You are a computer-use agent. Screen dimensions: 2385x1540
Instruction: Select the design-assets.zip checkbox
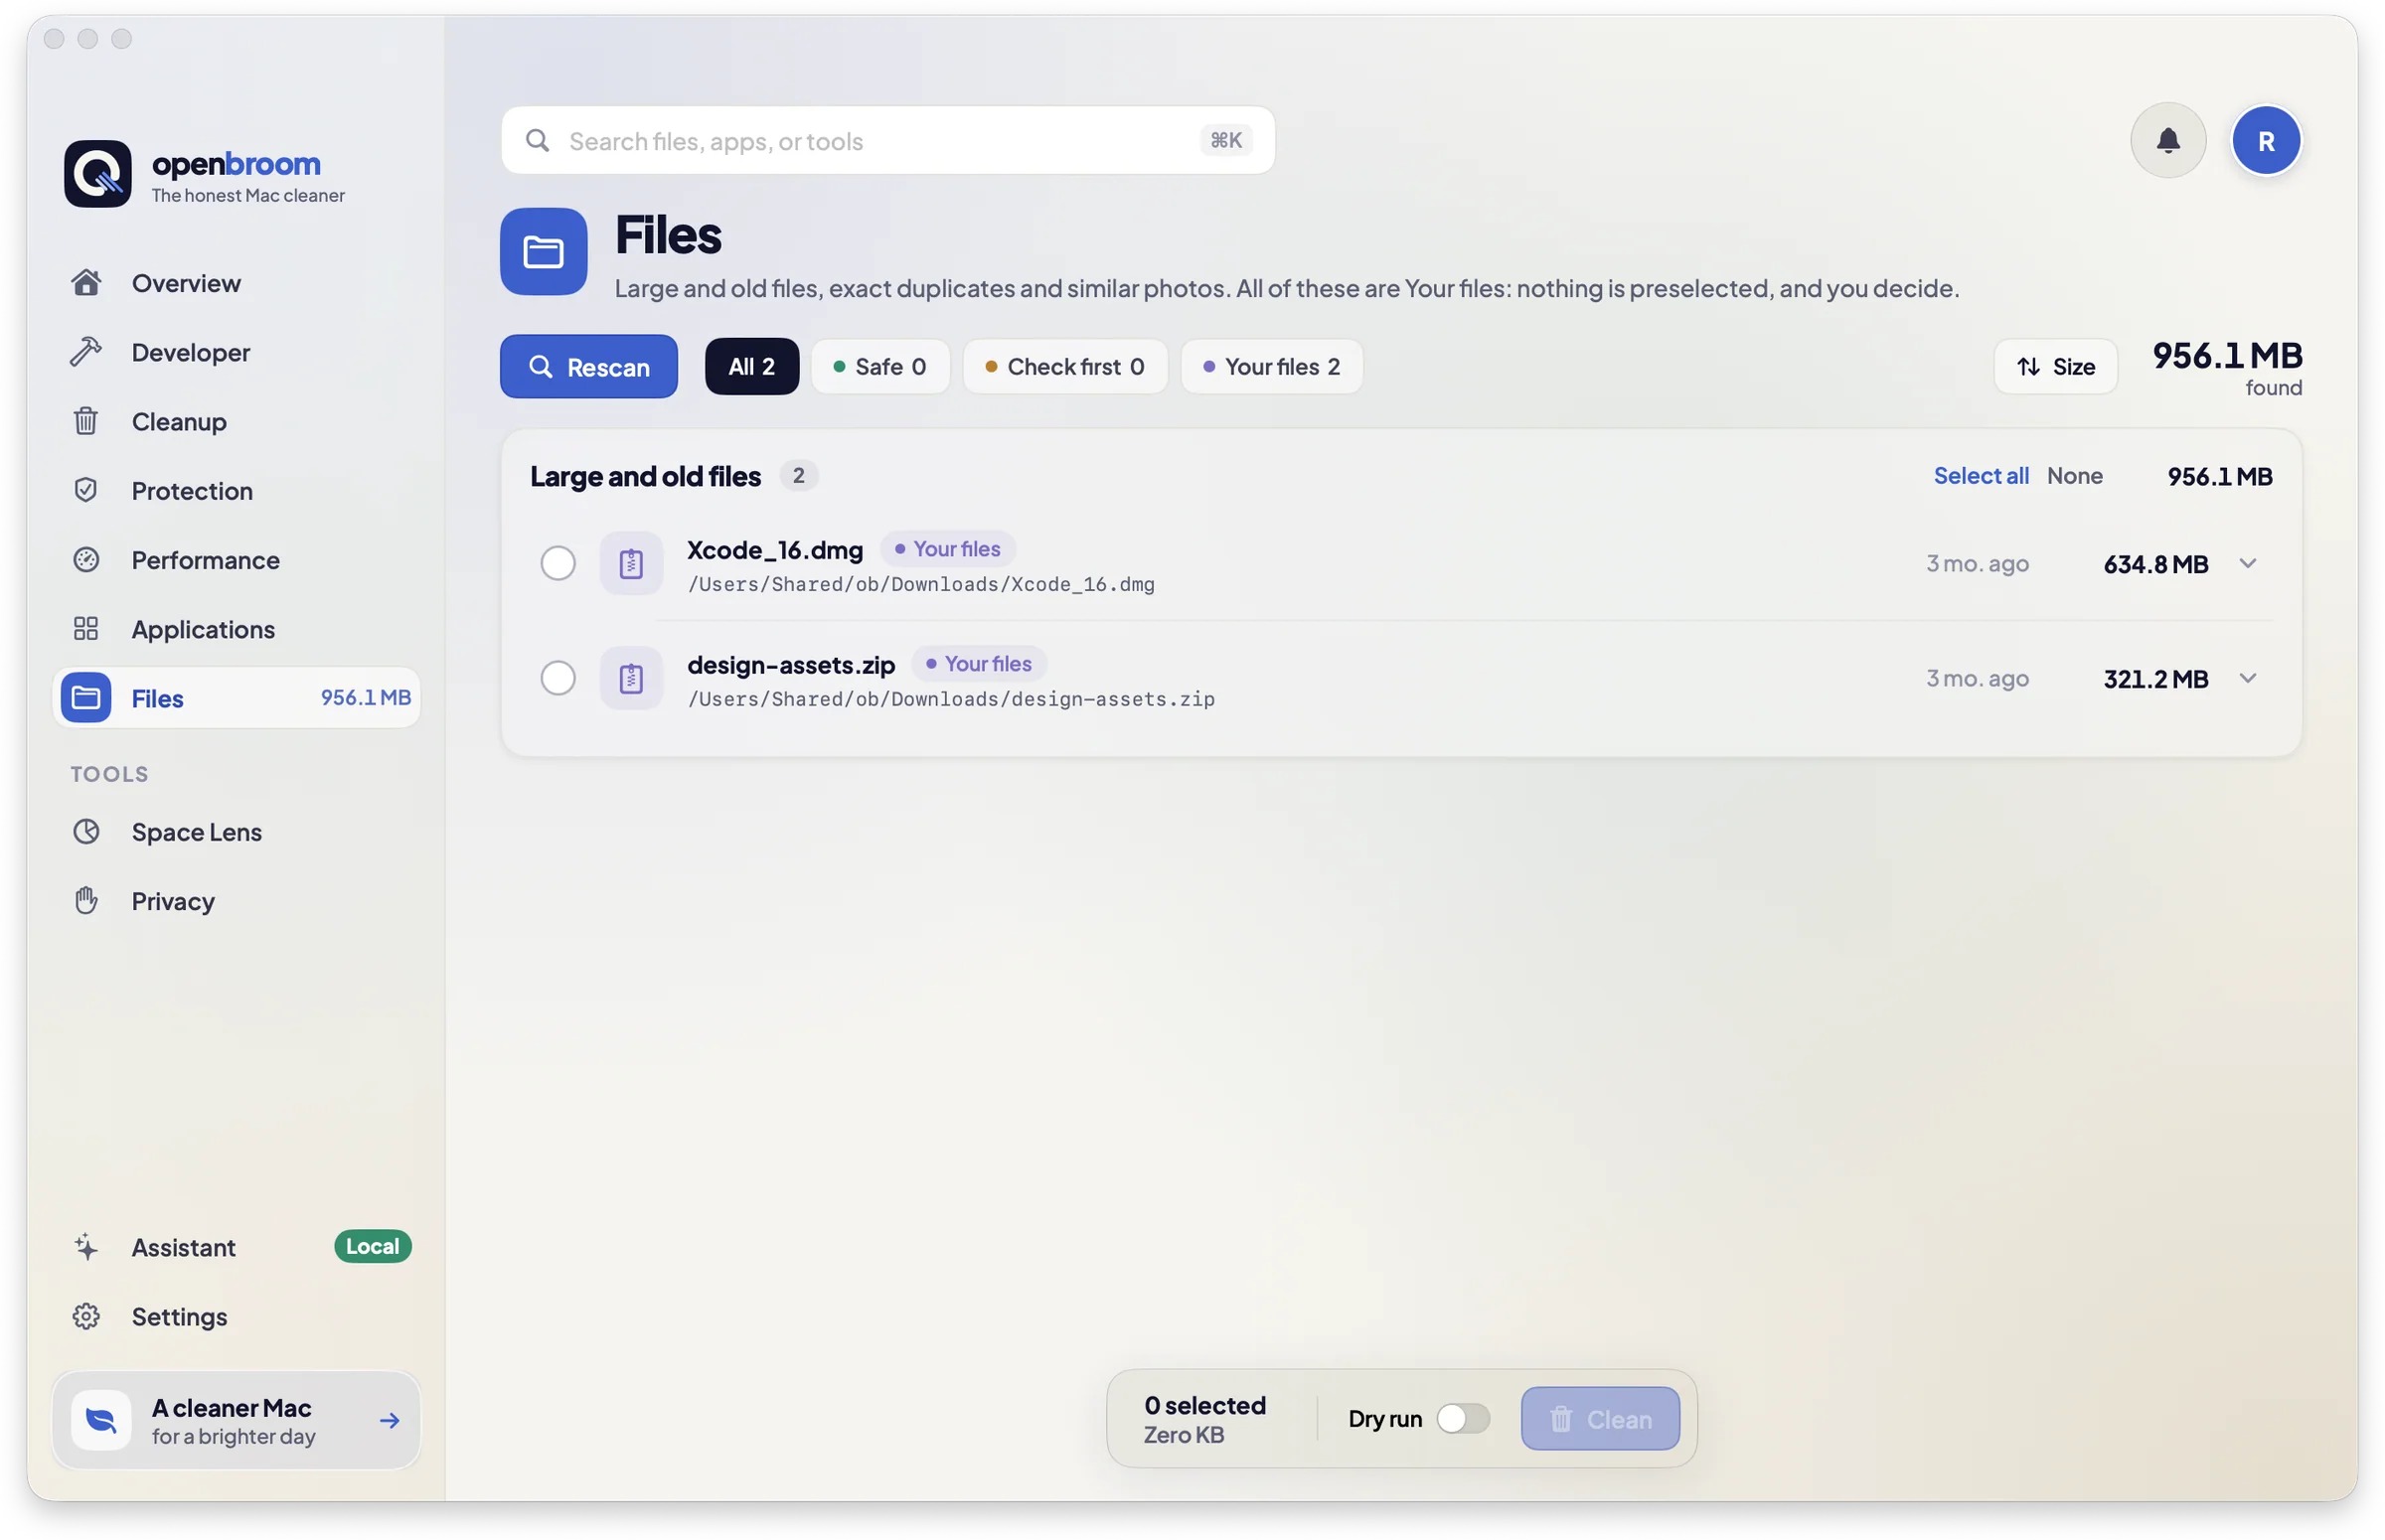click(558, 678)
